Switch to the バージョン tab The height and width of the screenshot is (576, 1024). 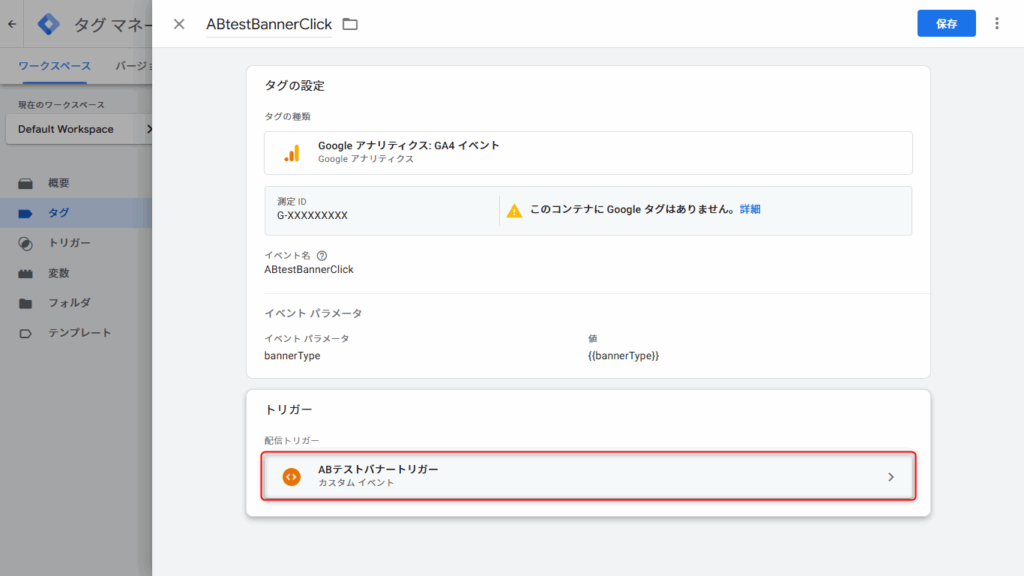click(134, 66)
